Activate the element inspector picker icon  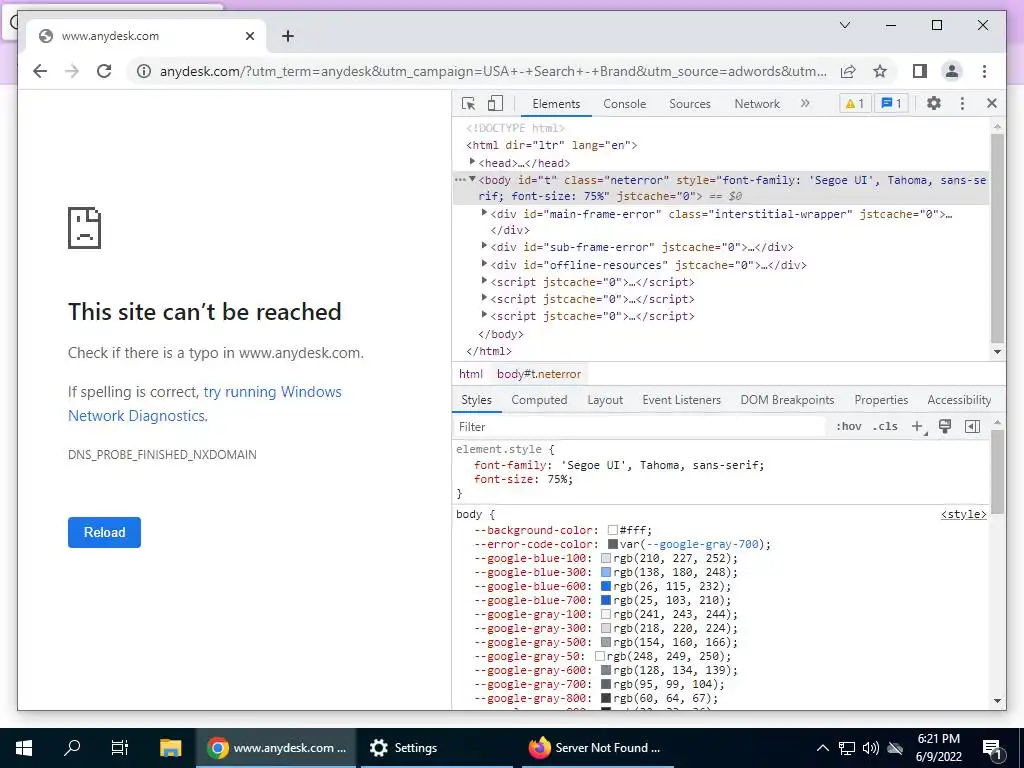click(x=468, y=103)
